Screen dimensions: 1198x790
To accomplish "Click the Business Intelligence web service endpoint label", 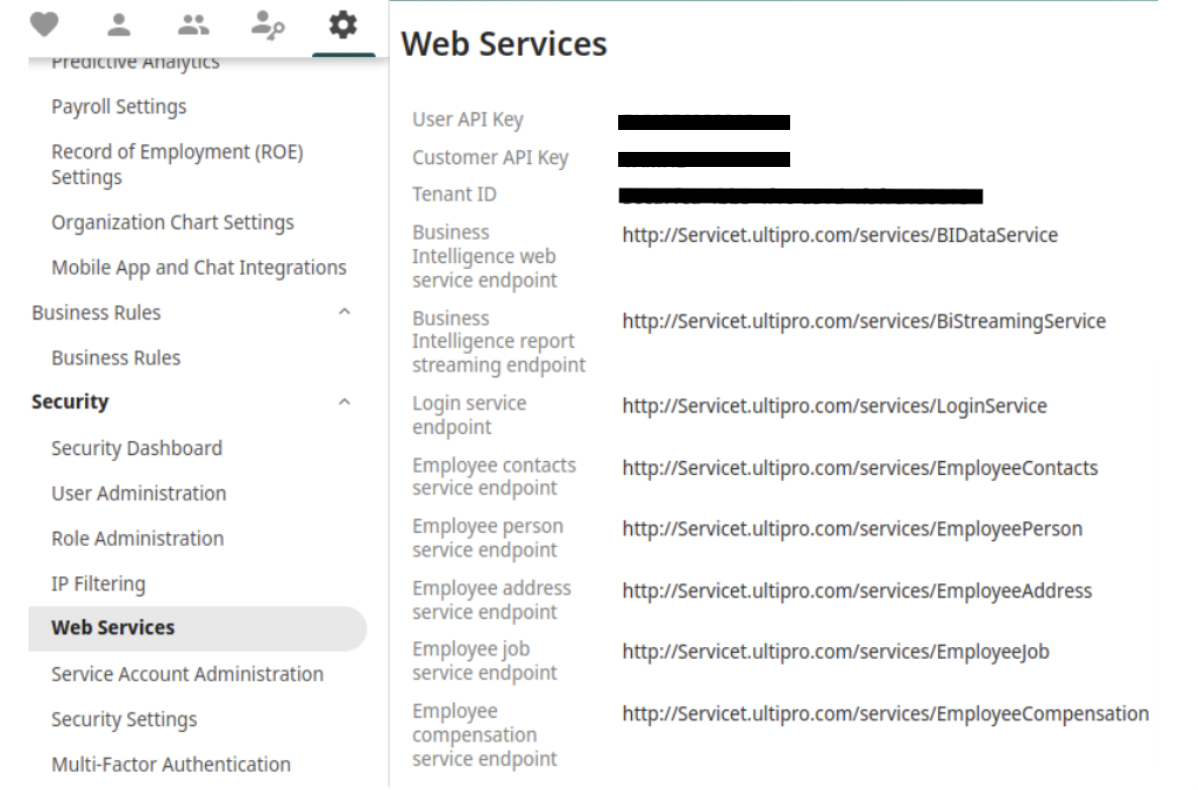I will (484, 257).
